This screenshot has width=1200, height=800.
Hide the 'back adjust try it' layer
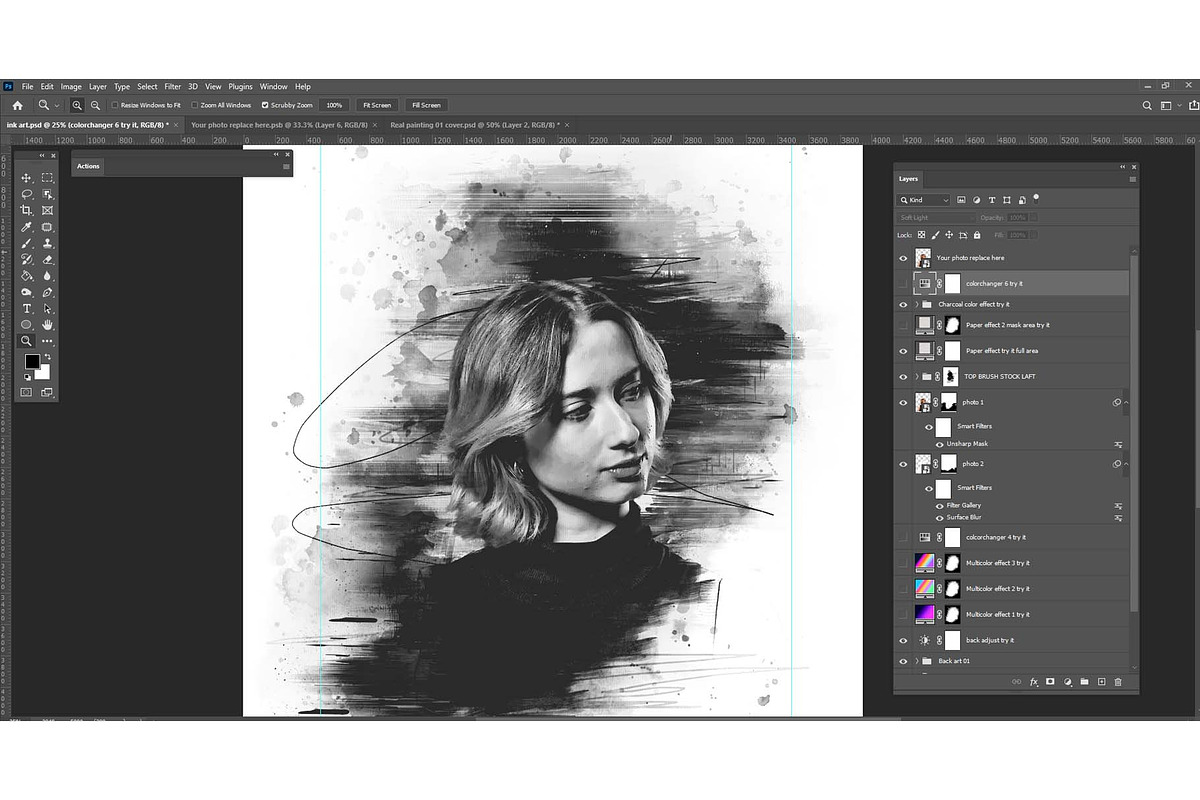point(903,640)
